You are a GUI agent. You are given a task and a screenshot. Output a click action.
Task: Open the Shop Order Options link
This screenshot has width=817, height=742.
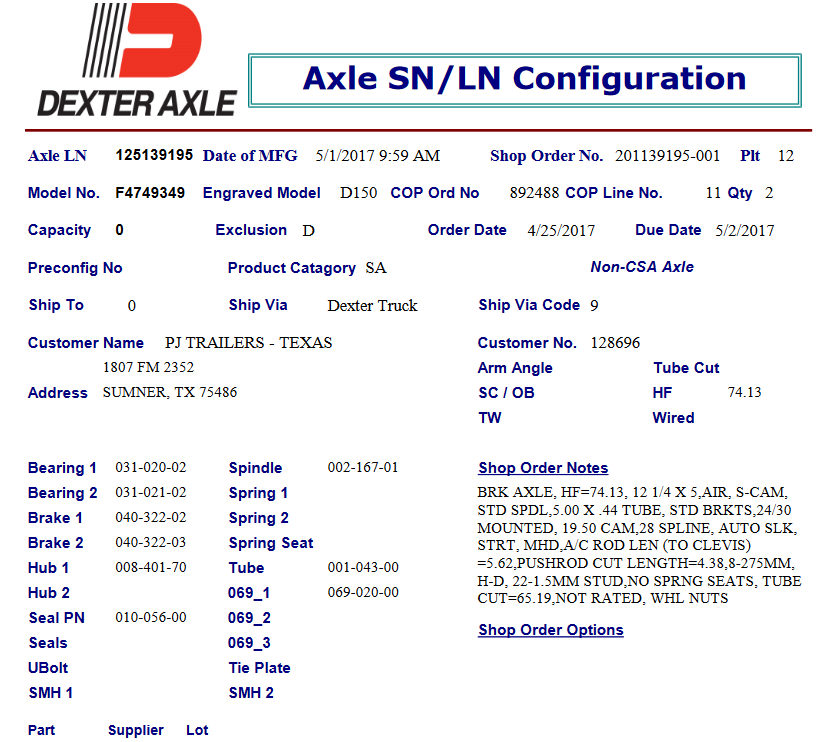[550, 630]
